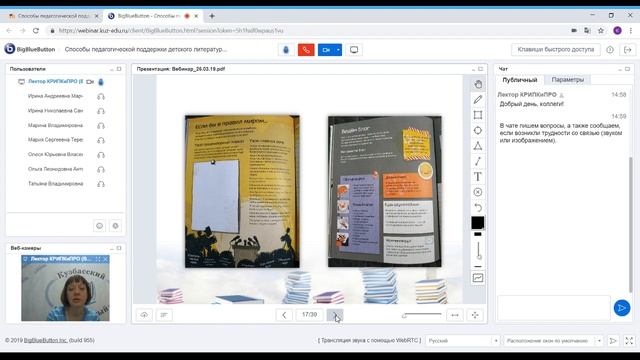Maximize the Чат panel
The width and height of the screenshot is (640, 360).
(627, 69)
